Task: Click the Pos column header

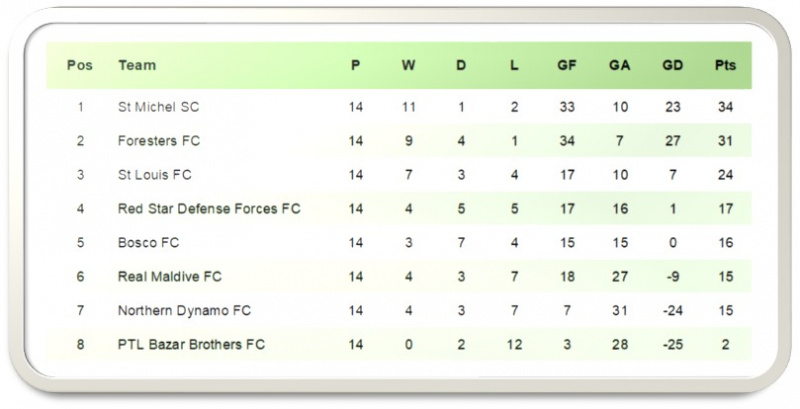Action: coord(80,65)
